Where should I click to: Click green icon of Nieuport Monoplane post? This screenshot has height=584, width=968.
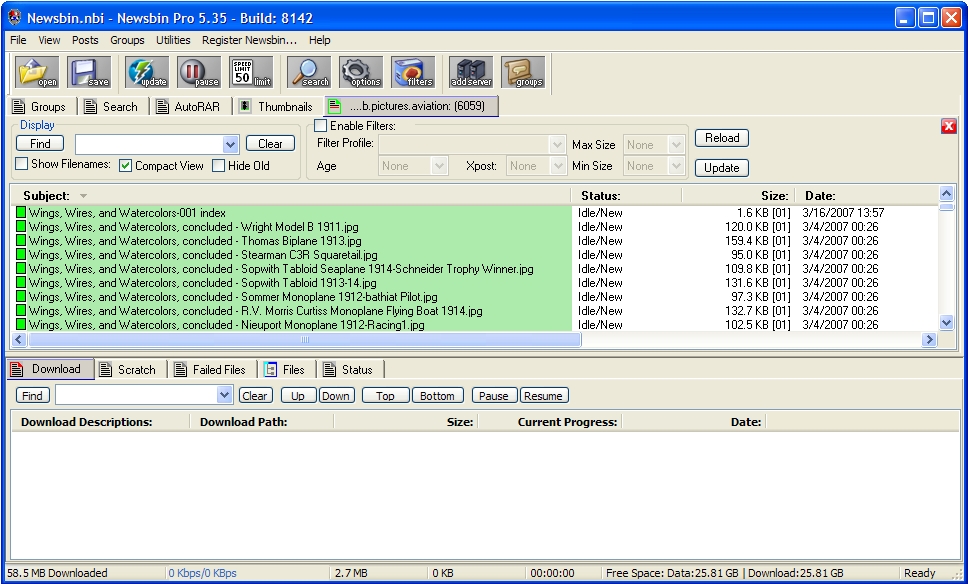click(x=21, y=325)
